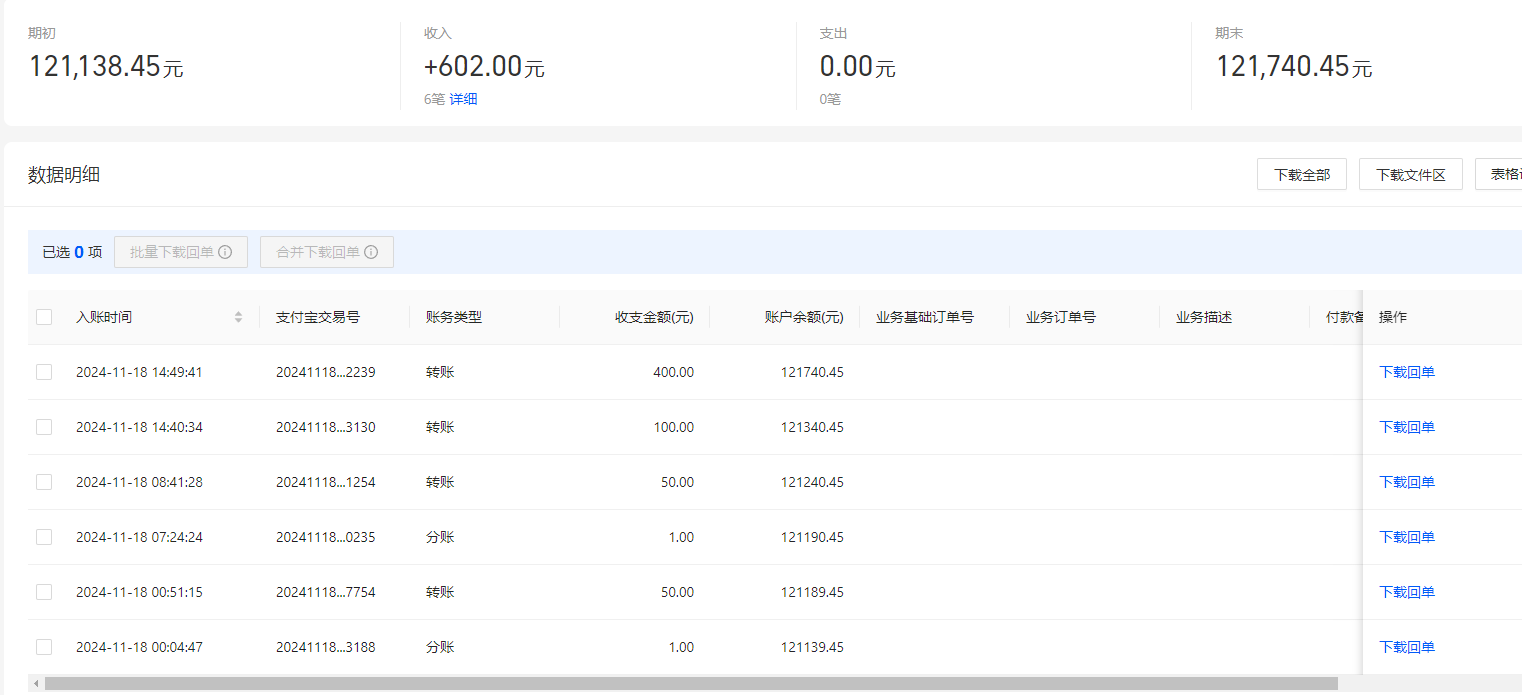
Task: Click the 合并下载回单 button
Action: point(327,252)
